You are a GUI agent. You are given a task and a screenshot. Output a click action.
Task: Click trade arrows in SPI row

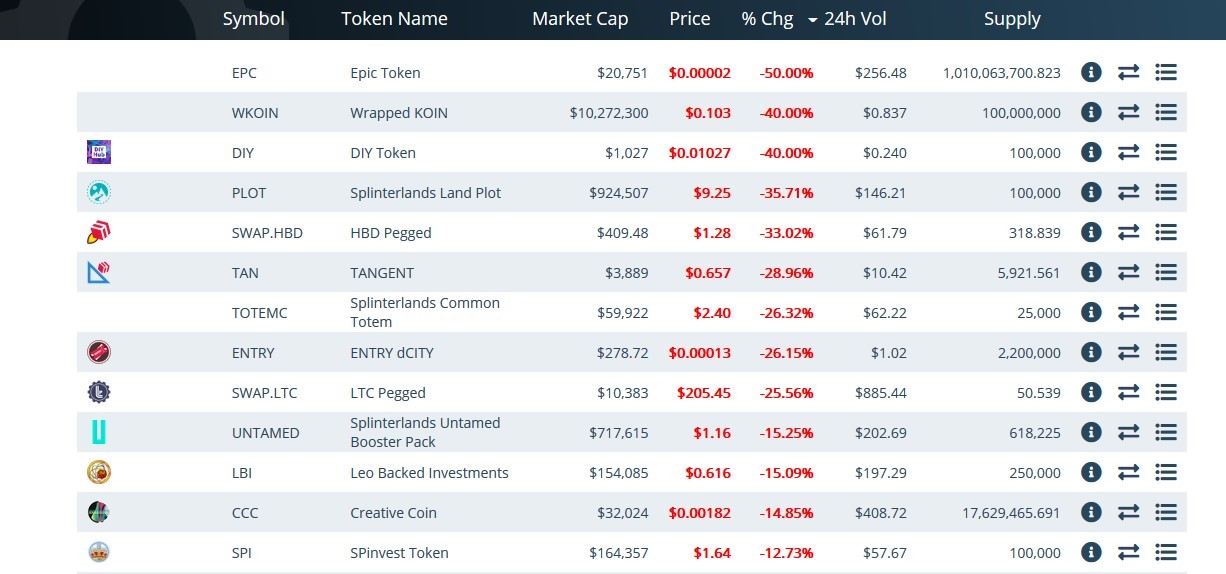coord(1128,552)
